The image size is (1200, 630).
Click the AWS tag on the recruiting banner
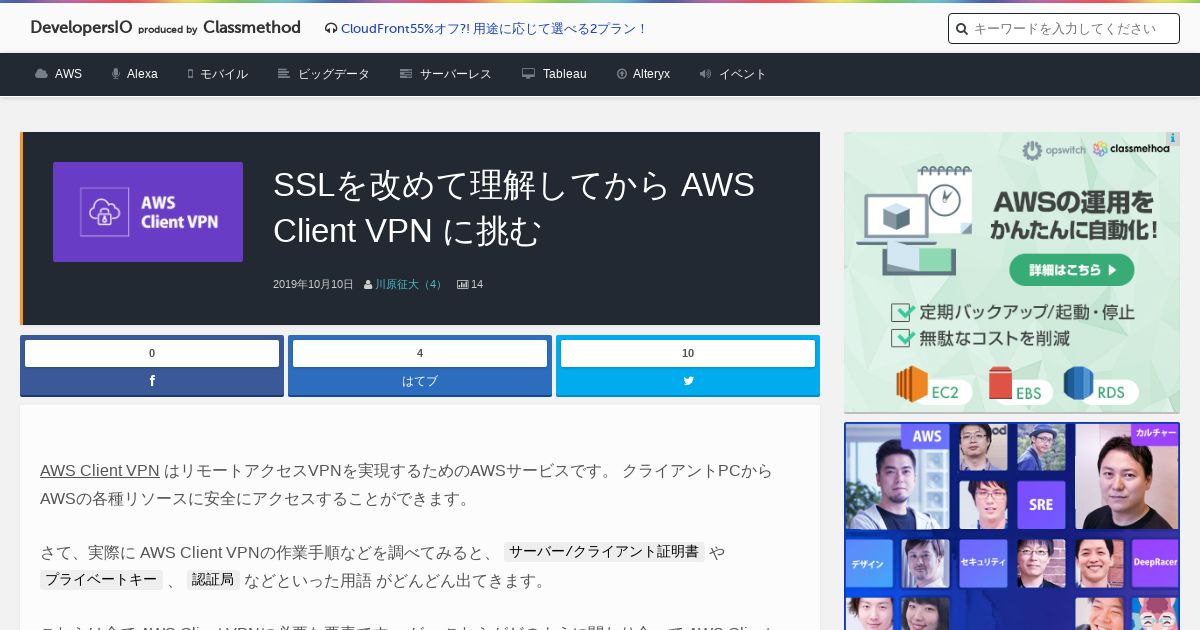pyautogui.click(x=926, y=436)
